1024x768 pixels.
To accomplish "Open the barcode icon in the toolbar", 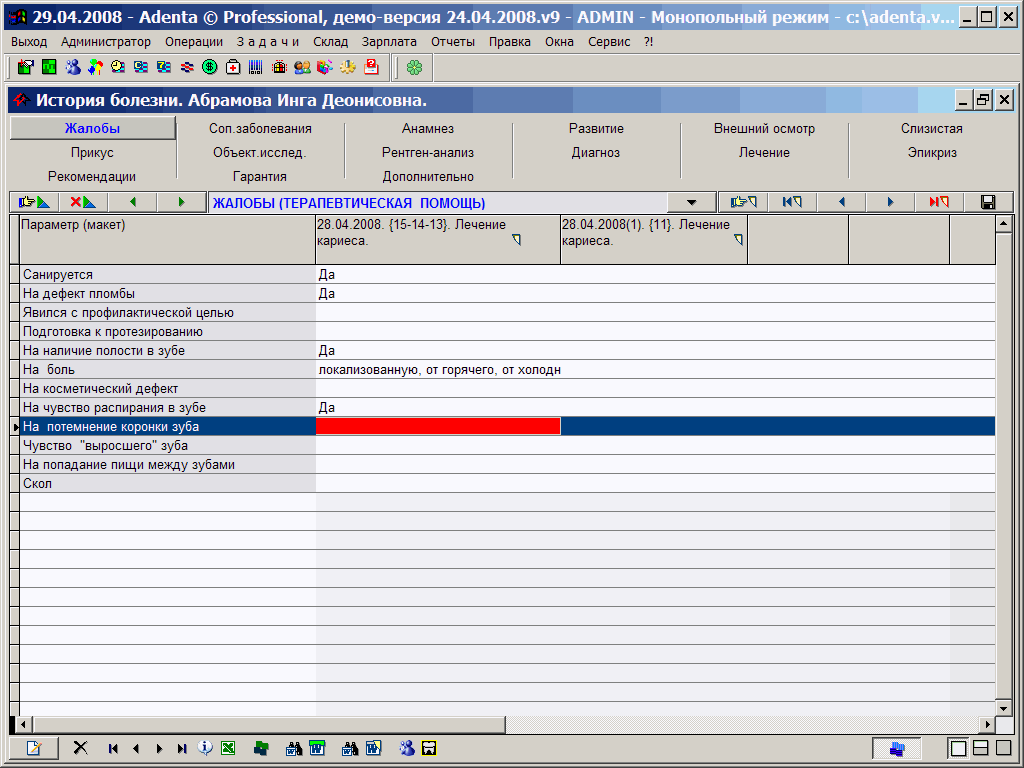I will click(x=256, y=67).
